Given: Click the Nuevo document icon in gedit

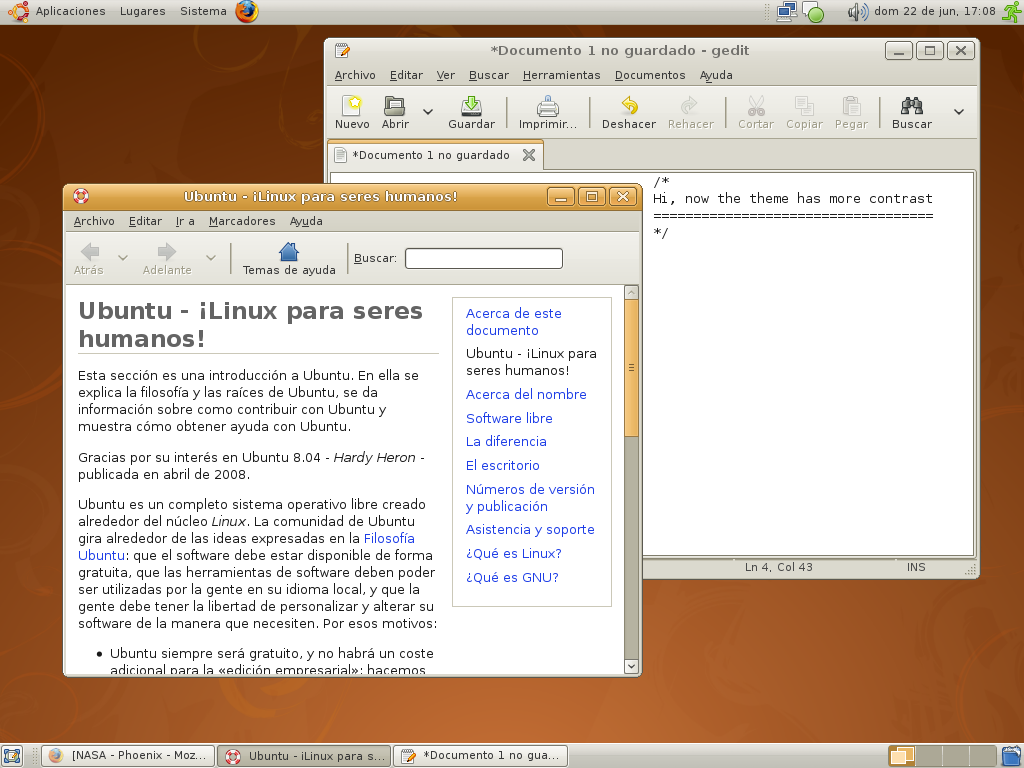Looking at the screenshot, I should tap(352, 106).
